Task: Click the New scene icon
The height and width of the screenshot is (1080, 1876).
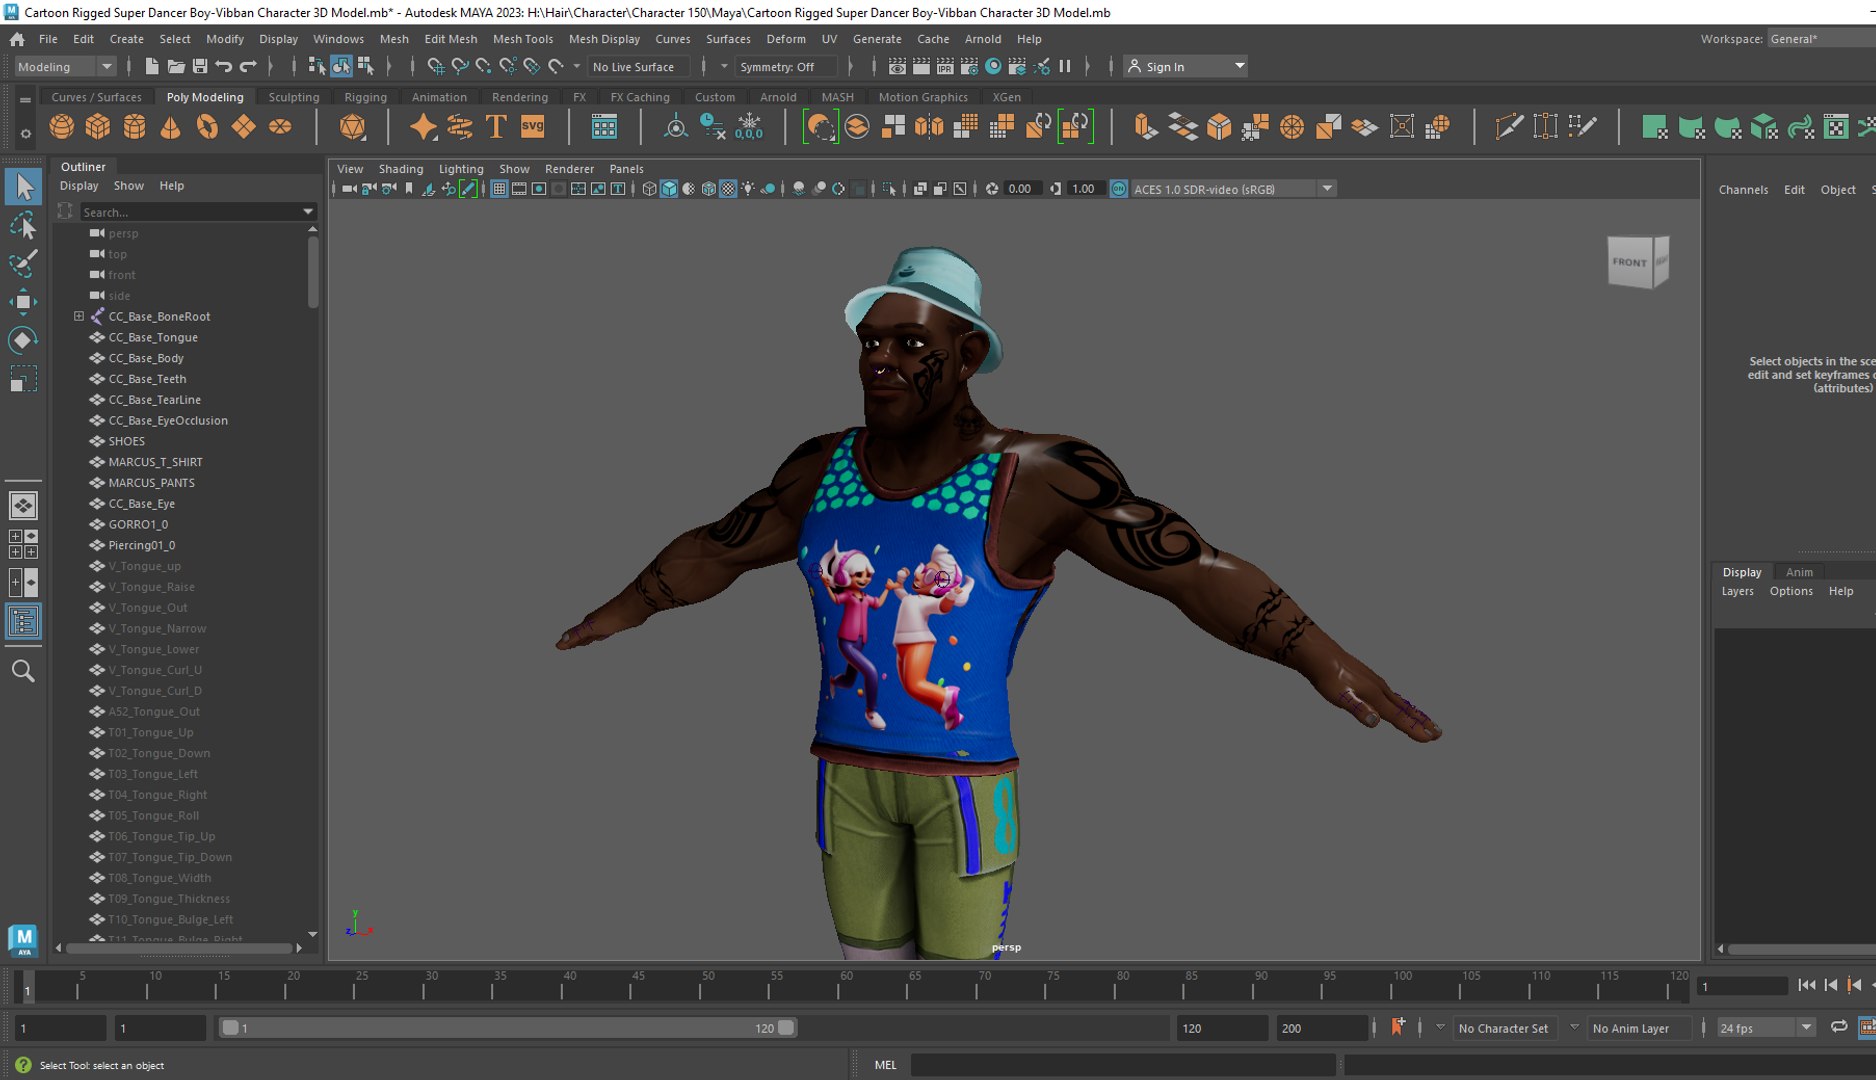Action: pyautogui.click(x=151, y=66)
